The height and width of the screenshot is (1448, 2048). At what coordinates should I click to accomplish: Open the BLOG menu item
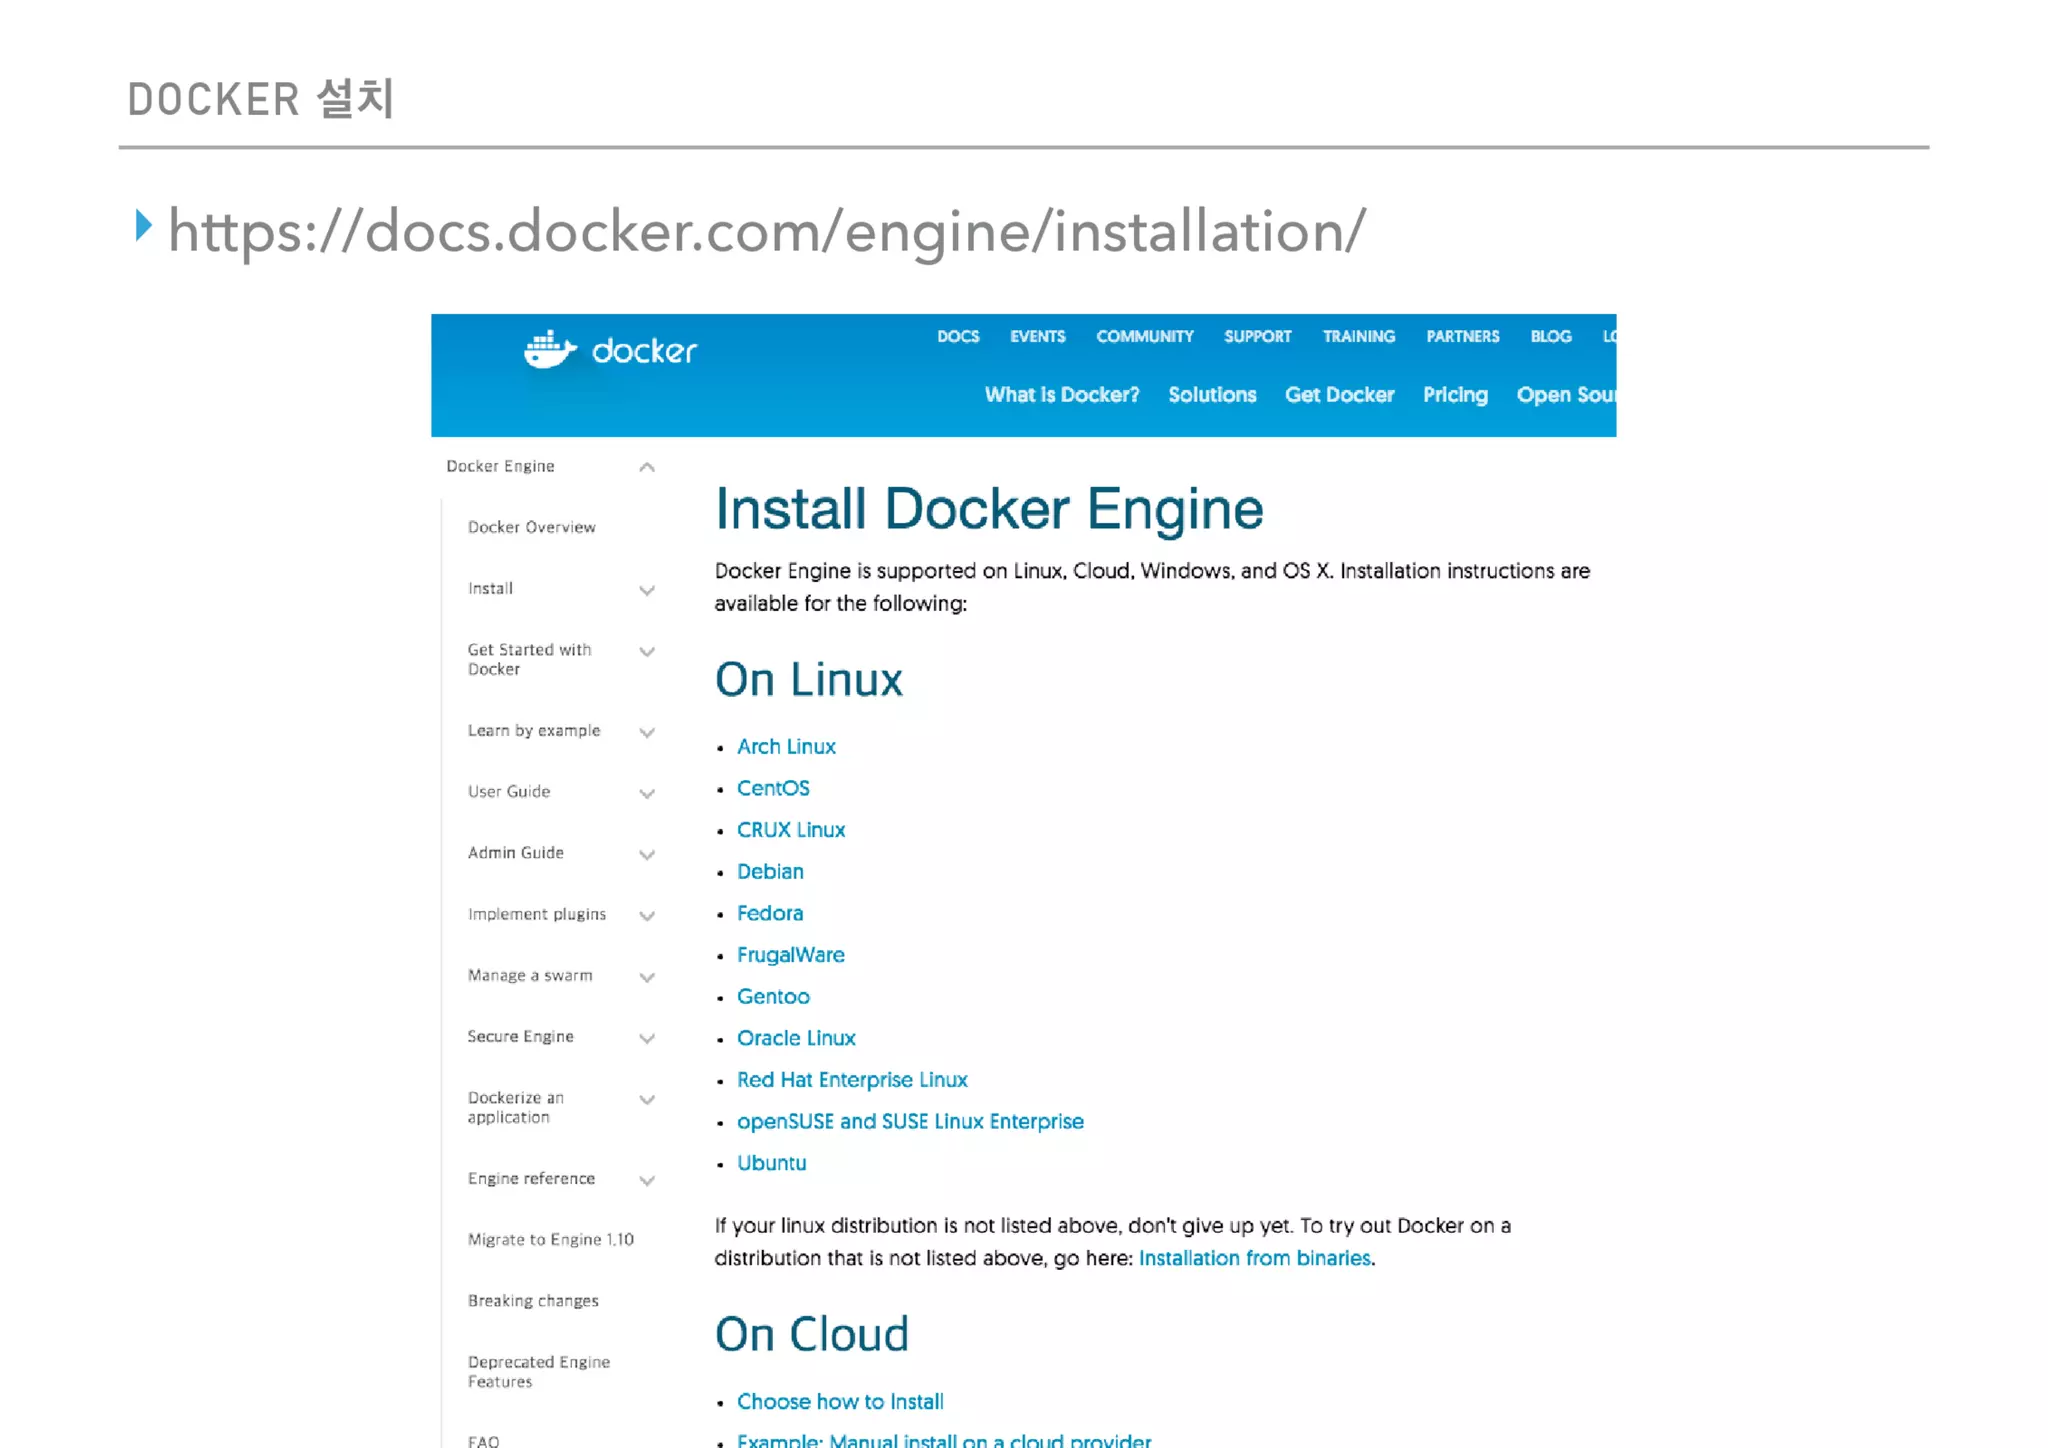pyautogui.click(x=1551, y=337)
